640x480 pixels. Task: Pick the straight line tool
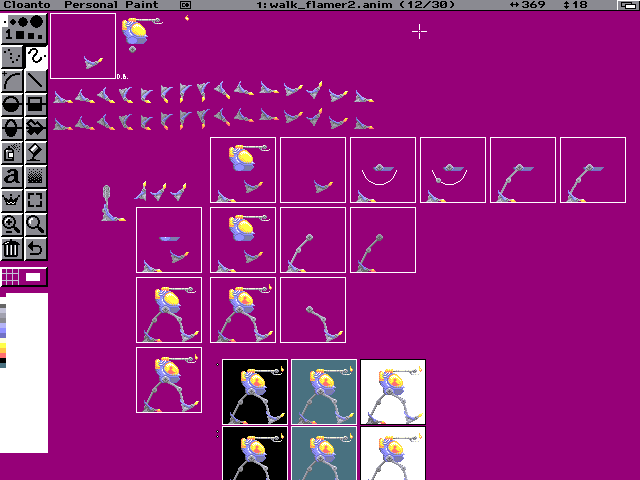36,81
